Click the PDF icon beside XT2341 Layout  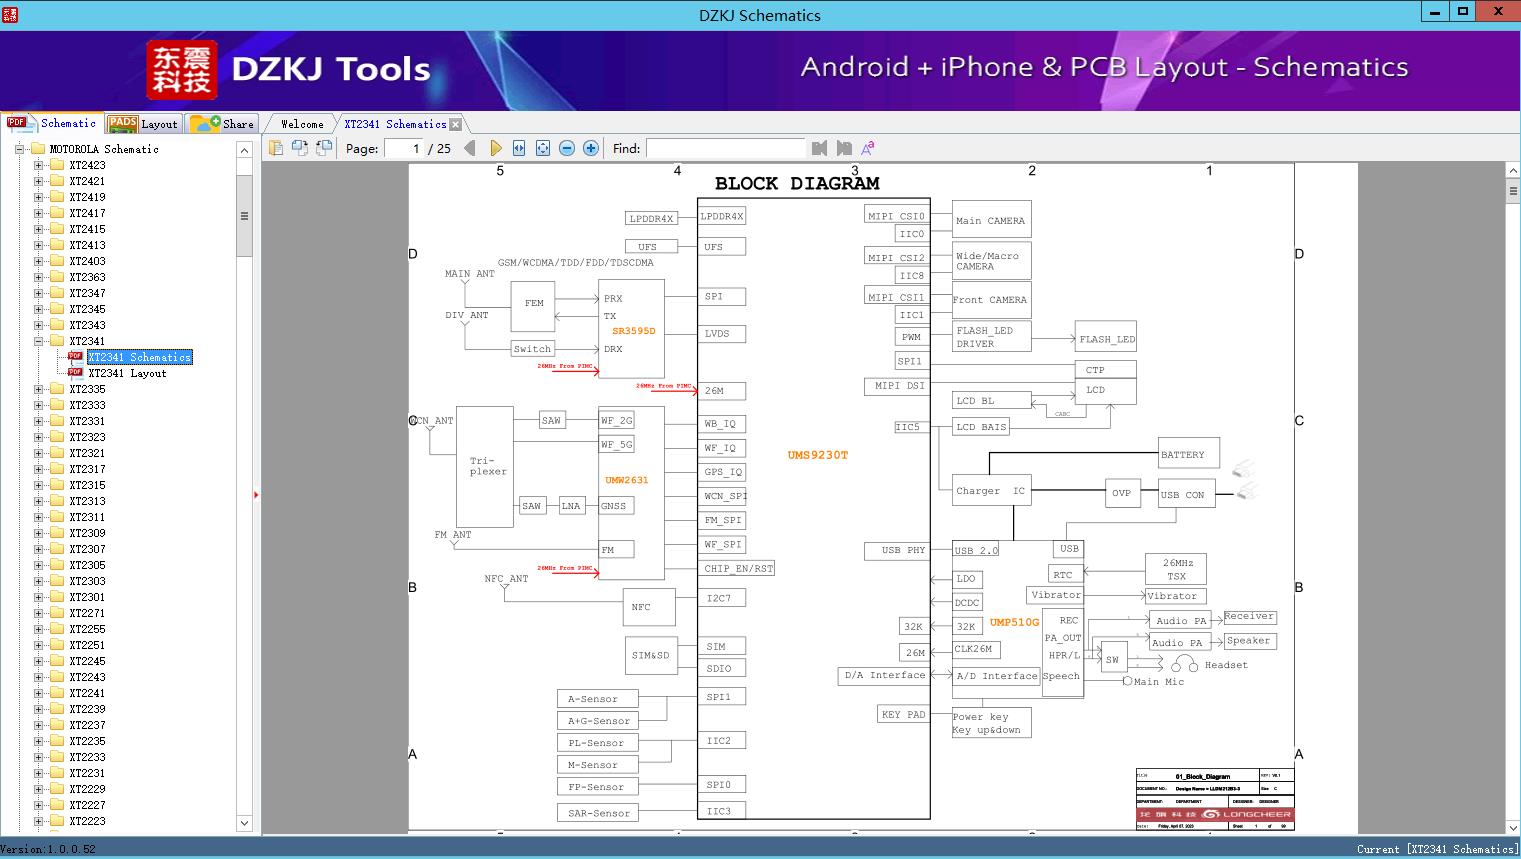point(75,373)
